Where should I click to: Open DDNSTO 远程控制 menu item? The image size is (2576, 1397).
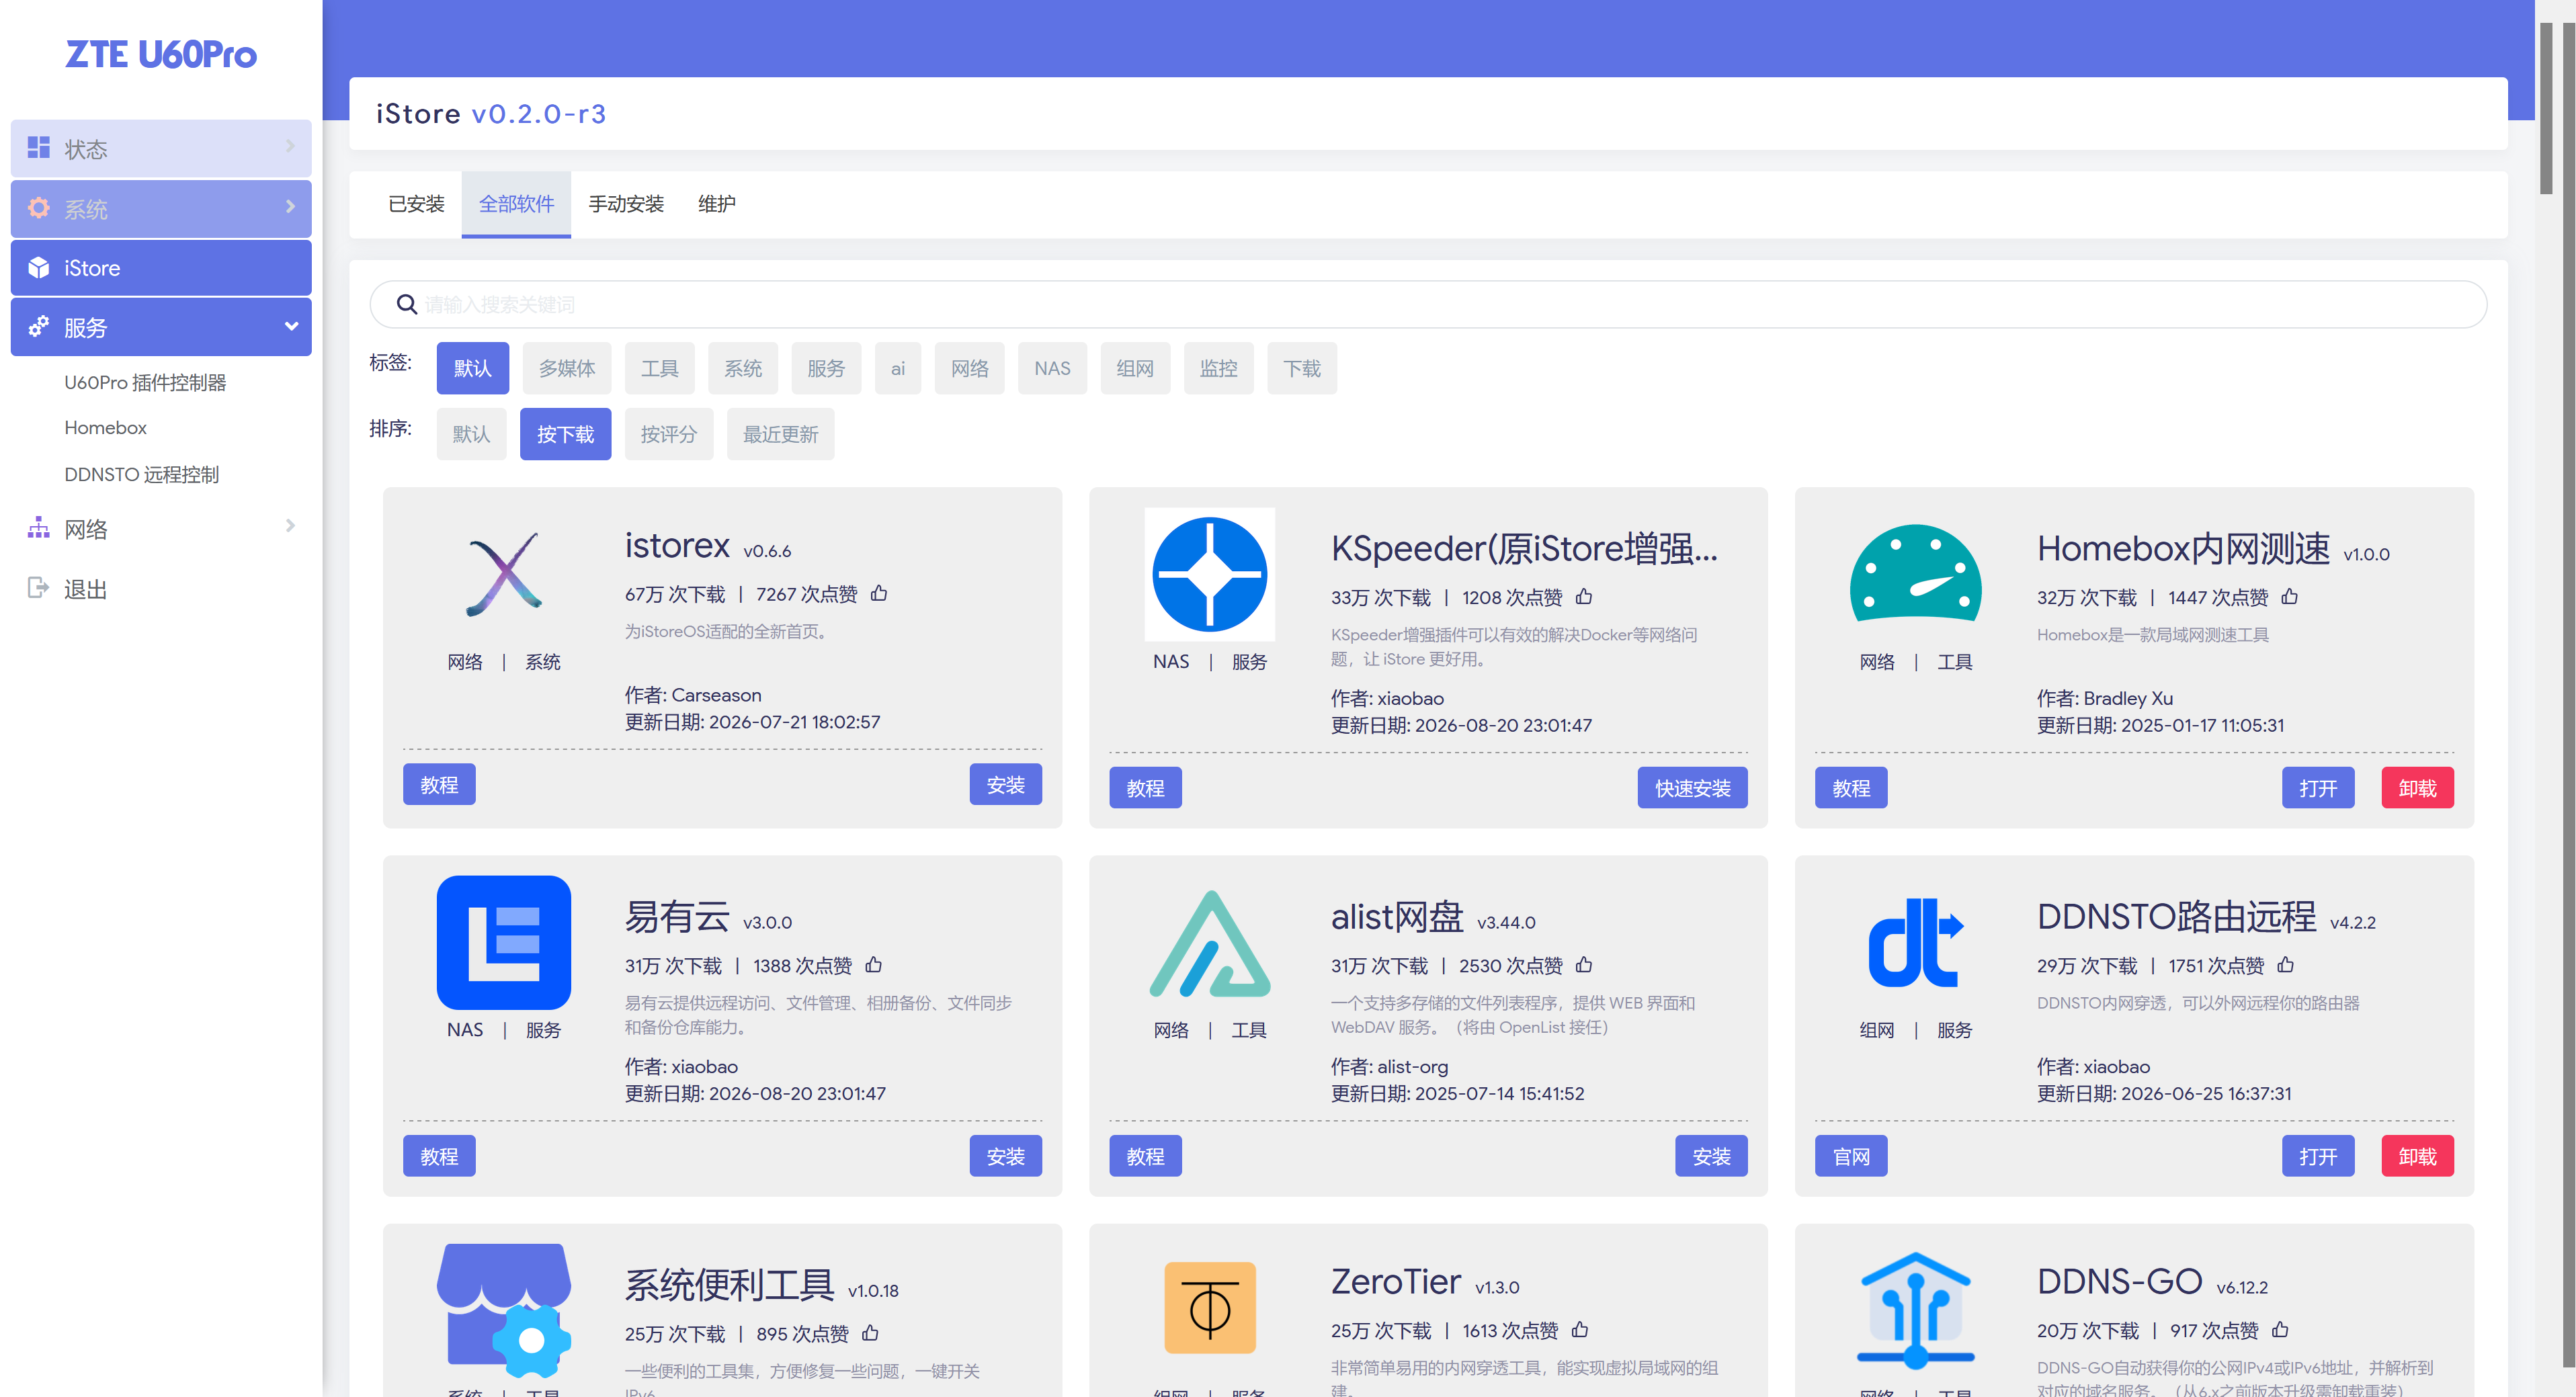click(141, 474)
